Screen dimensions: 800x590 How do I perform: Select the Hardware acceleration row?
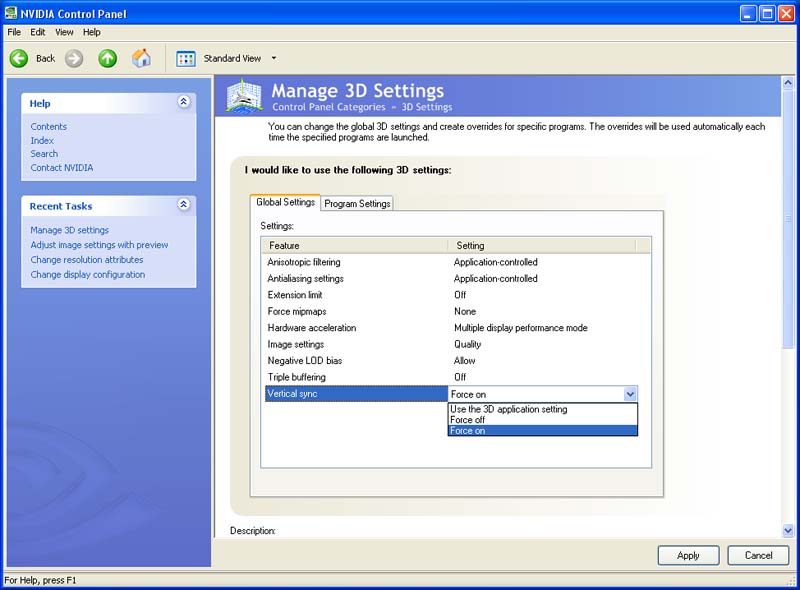[452, 328]
